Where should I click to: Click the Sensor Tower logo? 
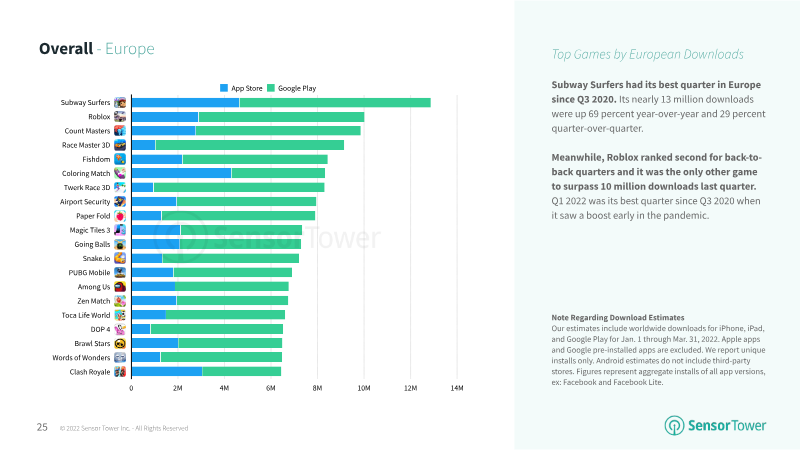pos(715,425)
